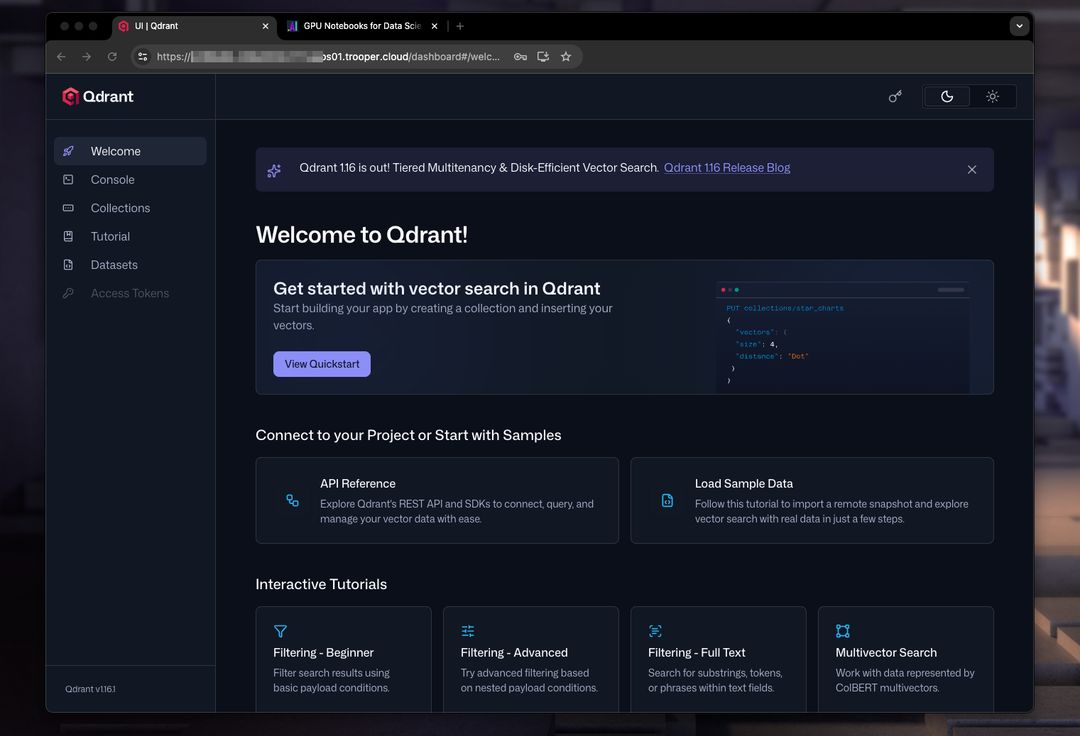Switch to light theme using the sun toggle
The height and width of the screenshot is (736, 1080).
(x=992, y=96)
